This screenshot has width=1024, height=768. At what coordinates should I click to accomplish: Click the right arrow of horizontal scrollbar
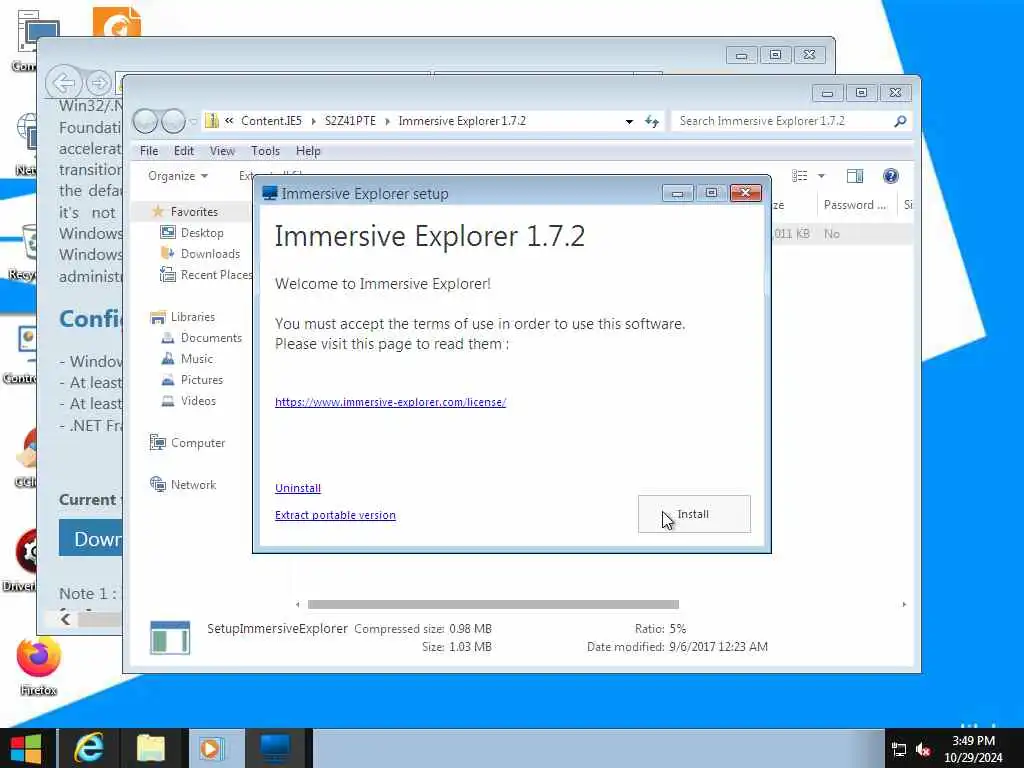904,605
